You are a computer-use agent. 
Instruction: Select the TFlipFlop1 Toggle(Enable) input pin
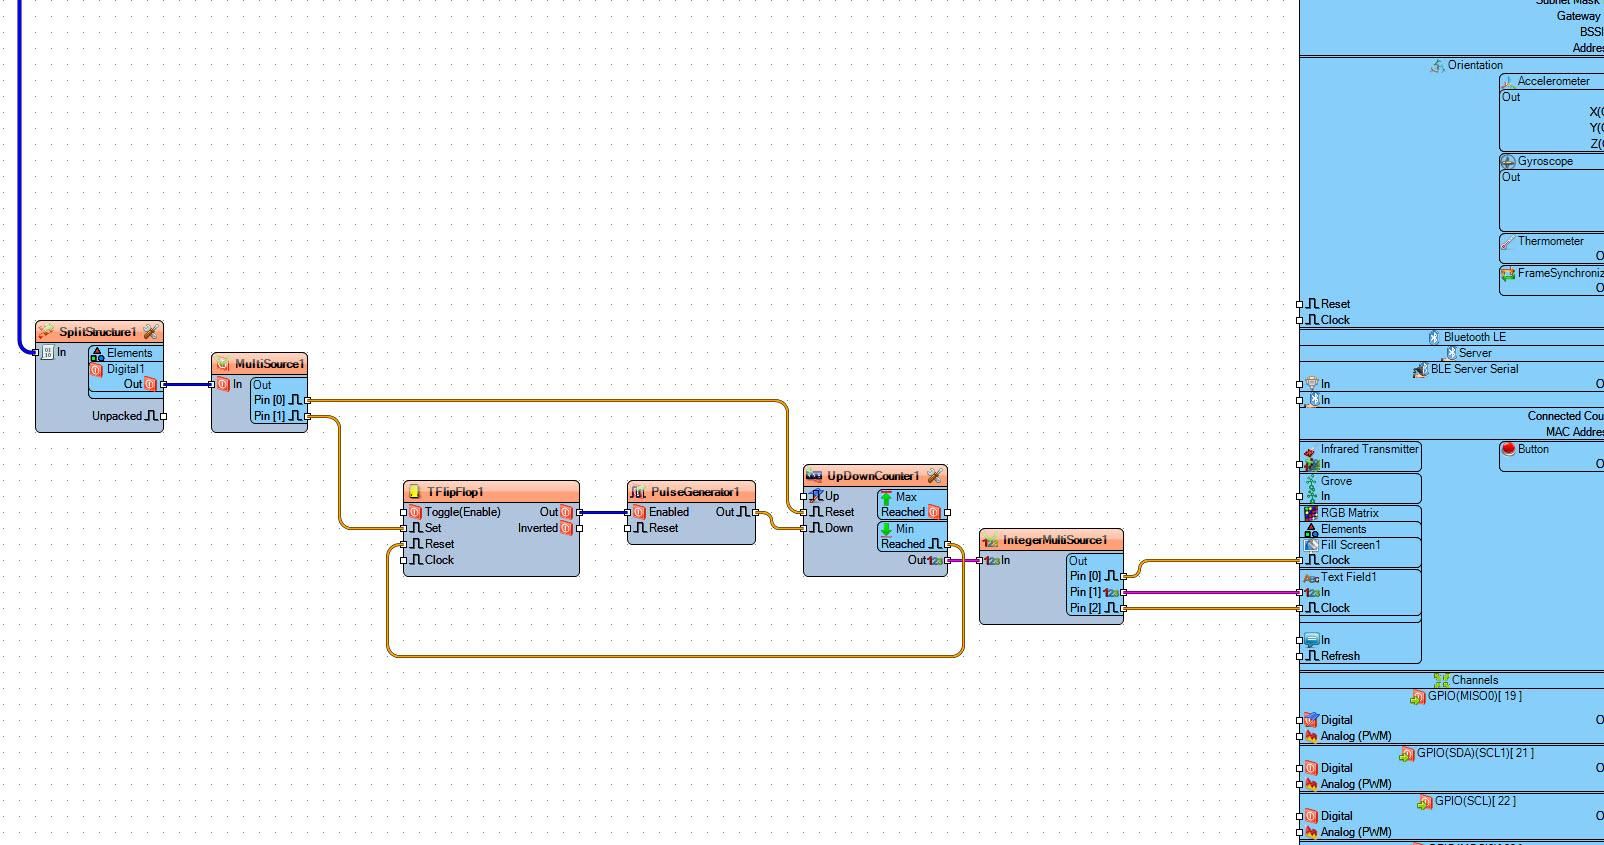[404, 512]
